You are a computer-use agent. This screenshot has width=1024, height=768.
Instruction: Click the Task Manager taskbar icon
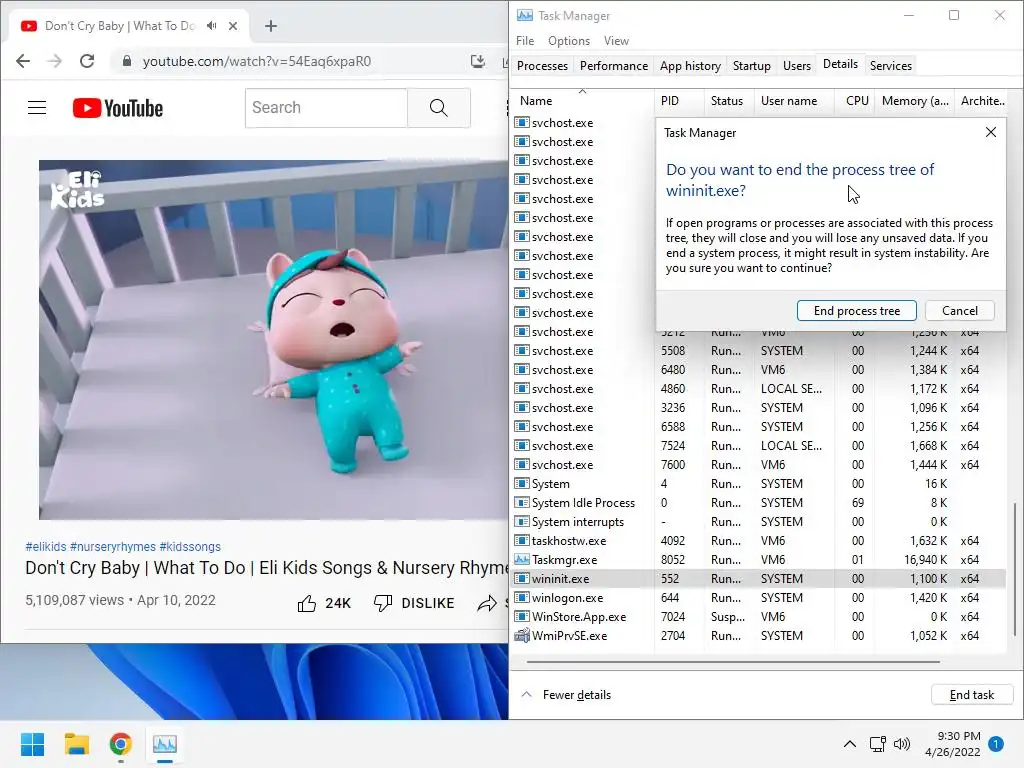[165, 744]
